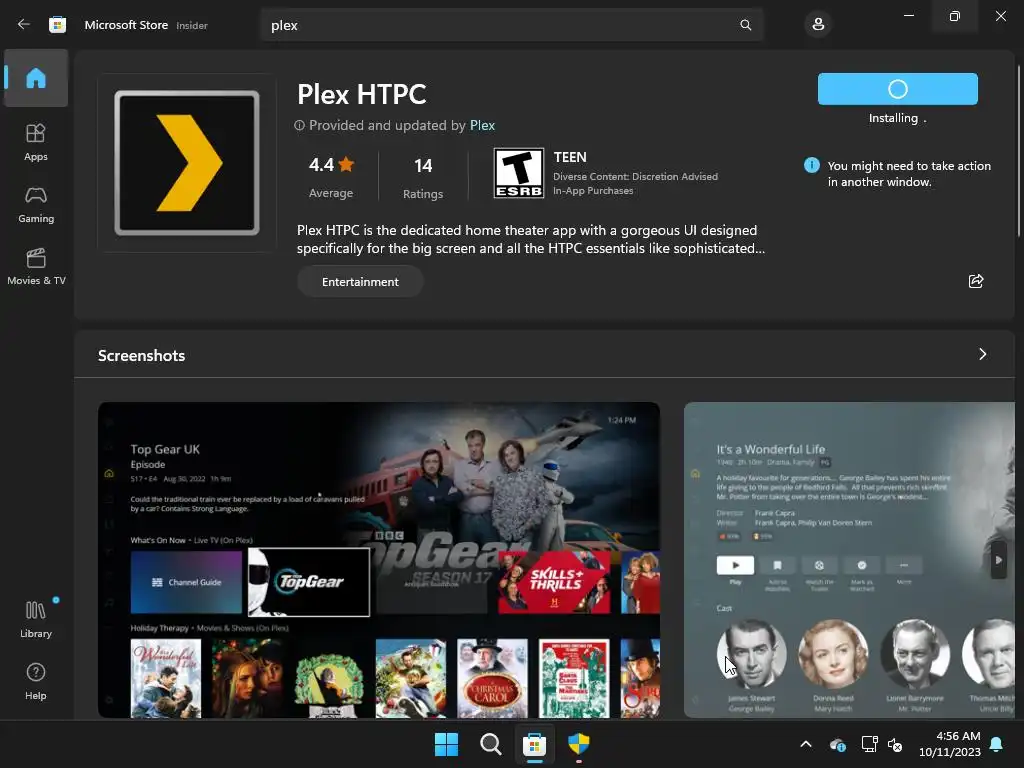The image size is (1024, 768).
Task: Open Movies & TV section
Action: [x=36, y=266]
